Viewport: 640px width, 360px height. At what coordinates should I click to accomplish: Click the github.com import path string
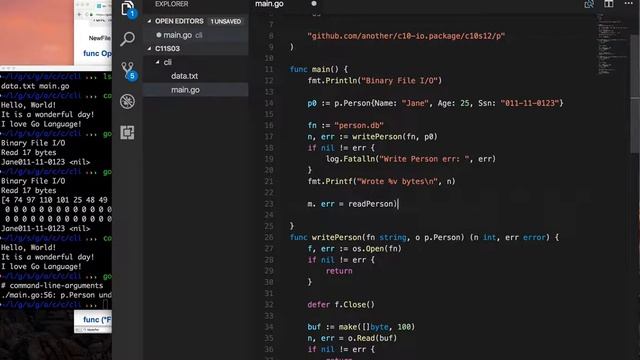406,36
